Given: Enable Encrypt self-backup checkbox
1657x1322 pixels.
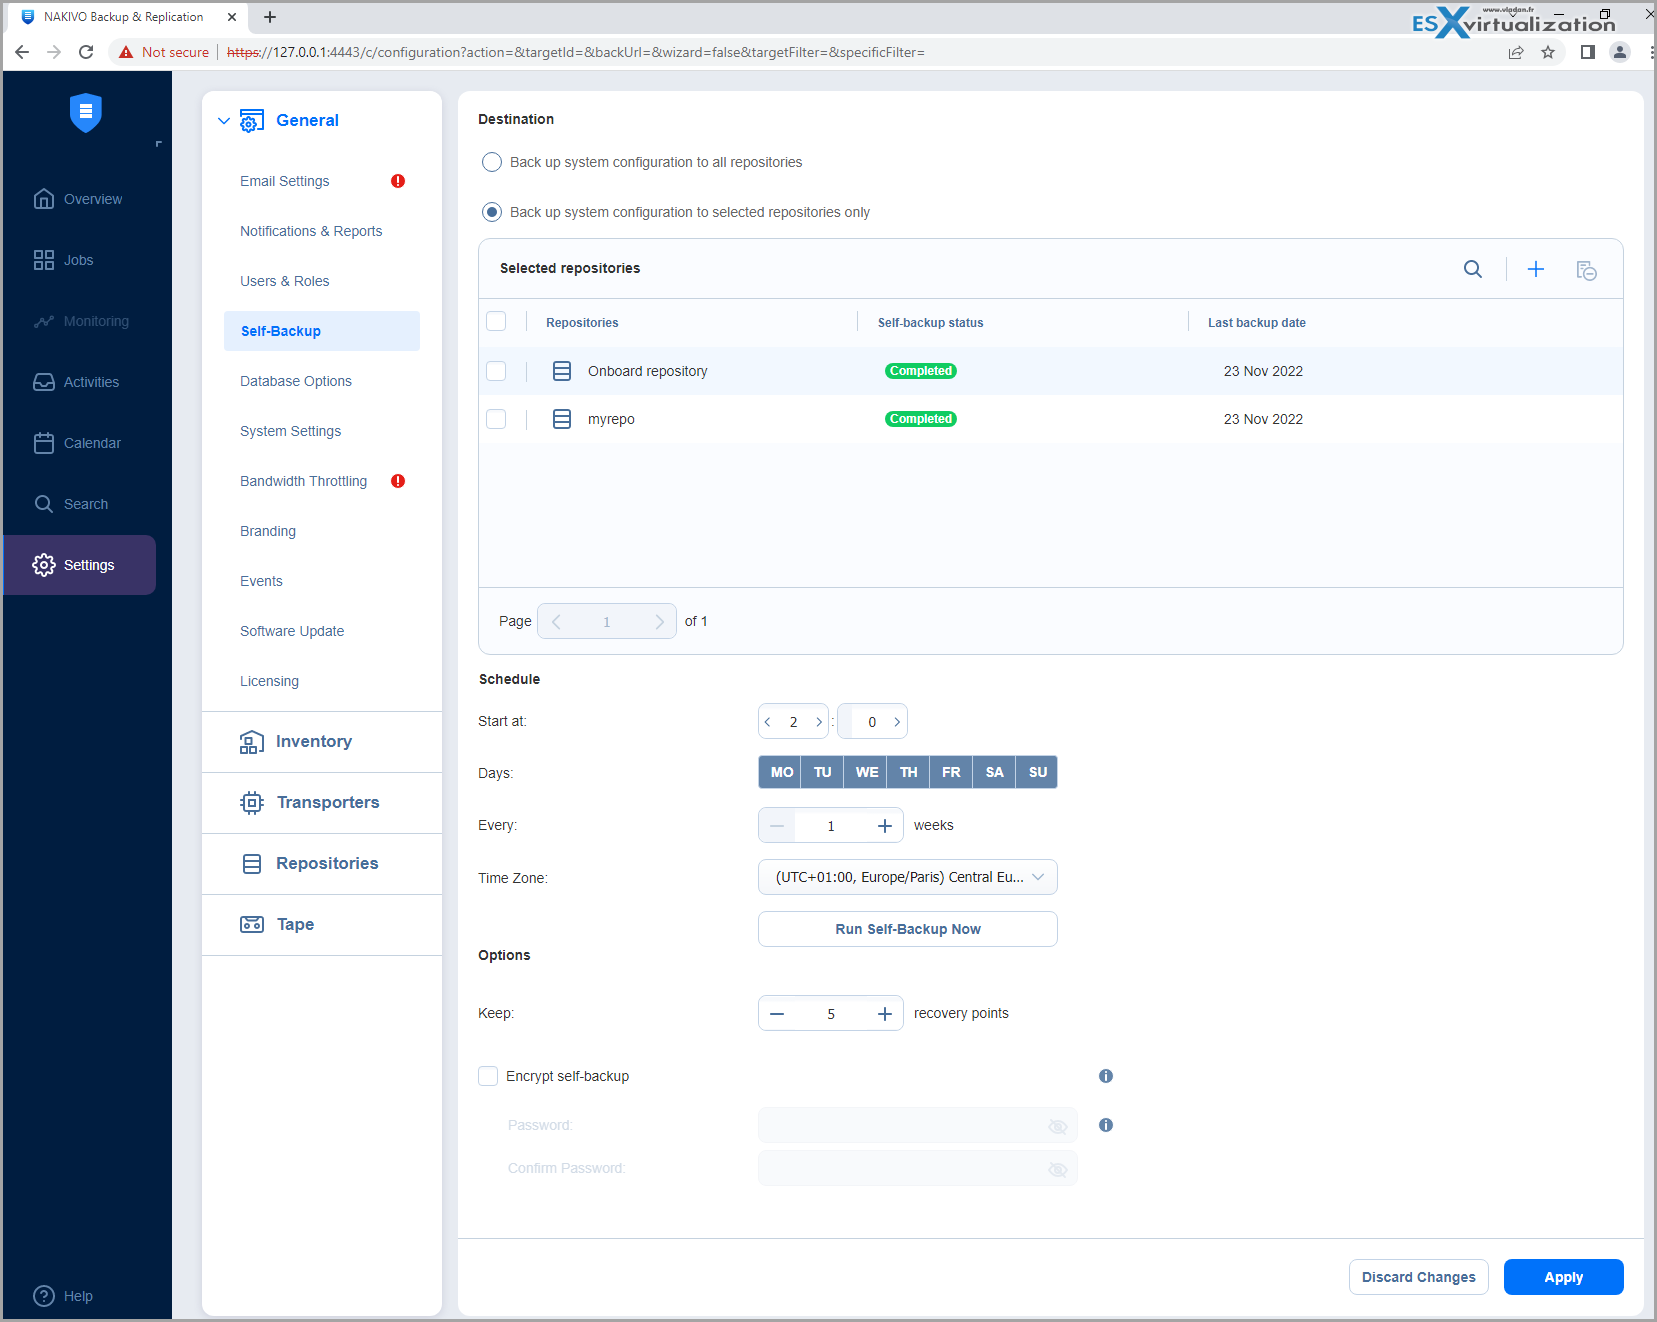Looking at the screenshot, I should pos(488,1076).
